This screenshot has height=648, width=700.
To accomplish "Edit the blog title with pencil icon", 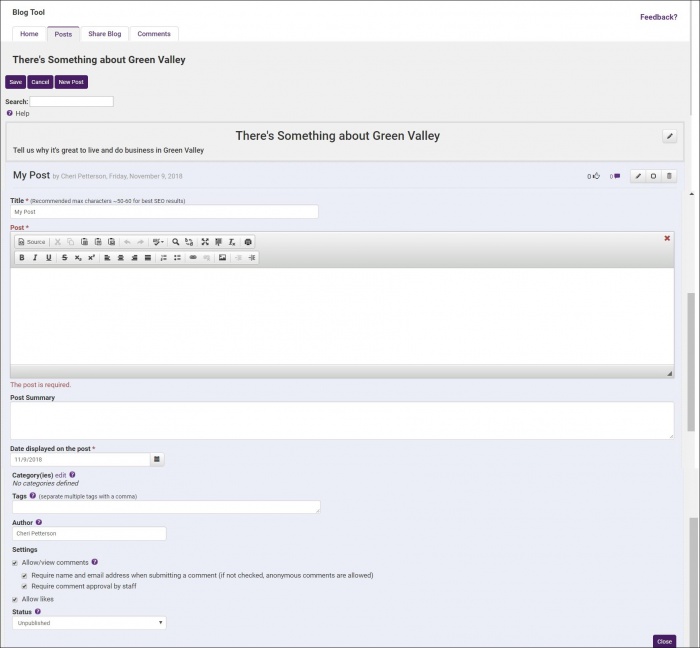I will tap(670, 136).
